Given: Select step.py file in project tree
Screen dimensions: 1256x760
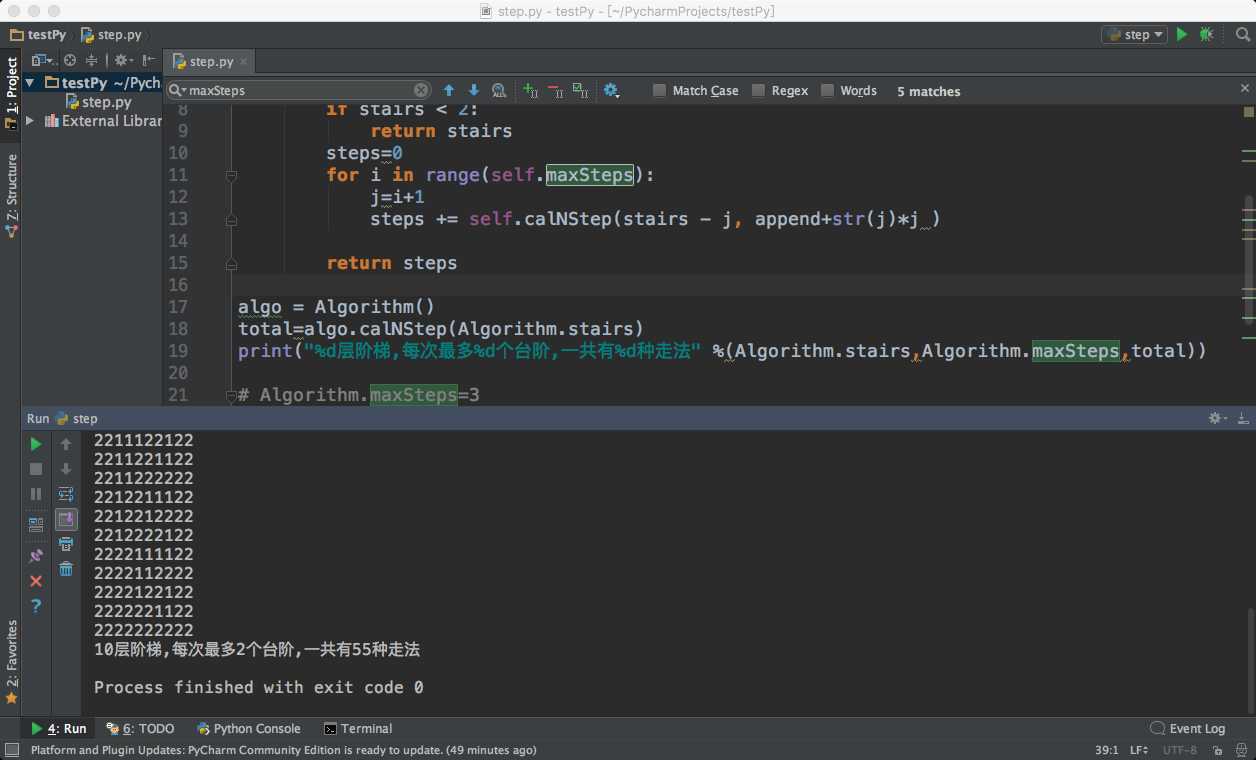Looking at the screenshot, I should (98, 102).
